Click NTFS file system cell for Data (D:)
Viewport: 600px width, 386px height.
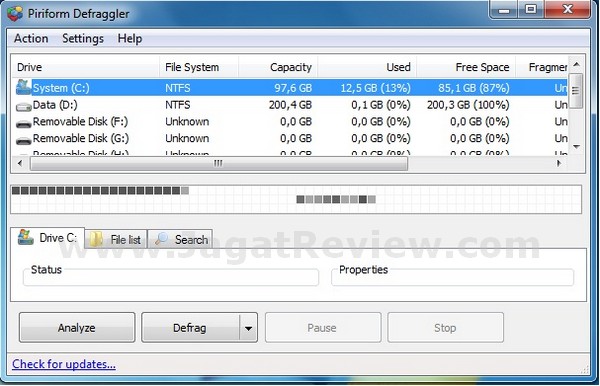click(x=178, y=105)
